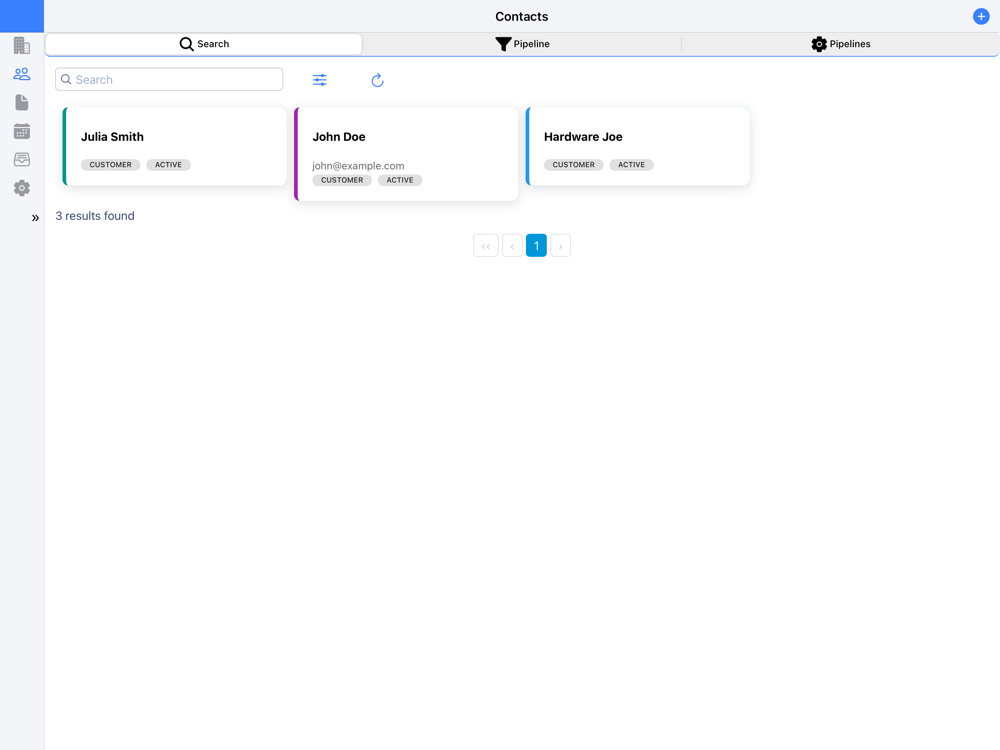Refresh the contacts list
Screen dimensions: 1000x750
tap(378, 80)
